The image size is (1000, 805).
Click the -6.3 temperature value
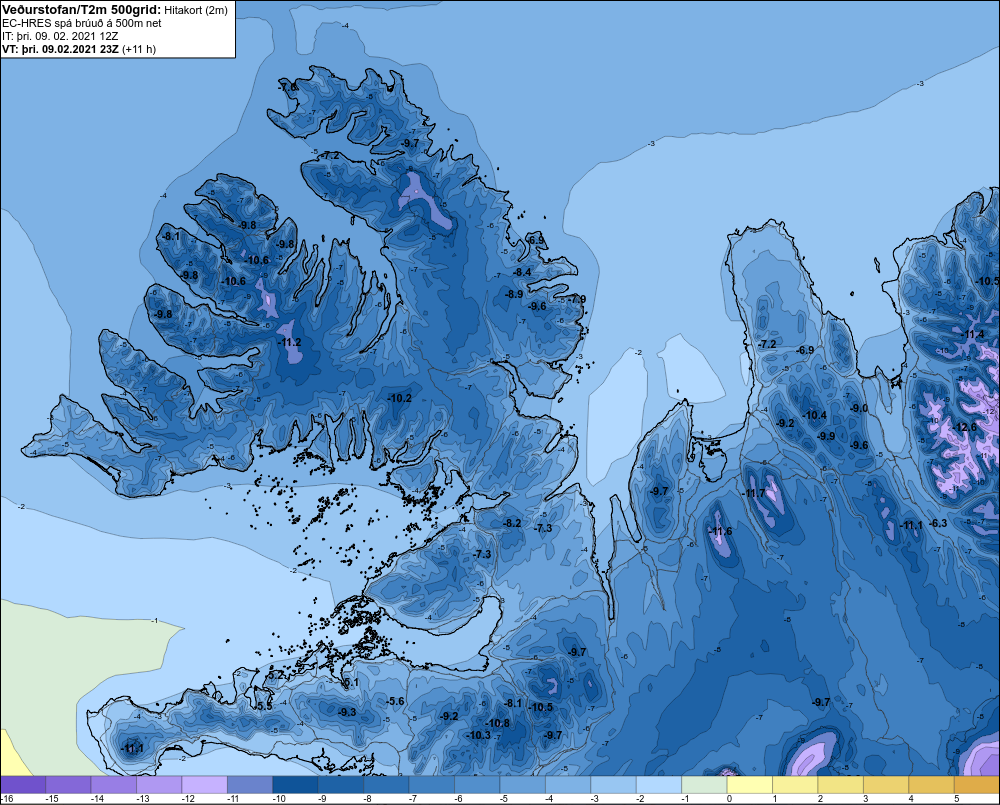(x=938, y=523)
